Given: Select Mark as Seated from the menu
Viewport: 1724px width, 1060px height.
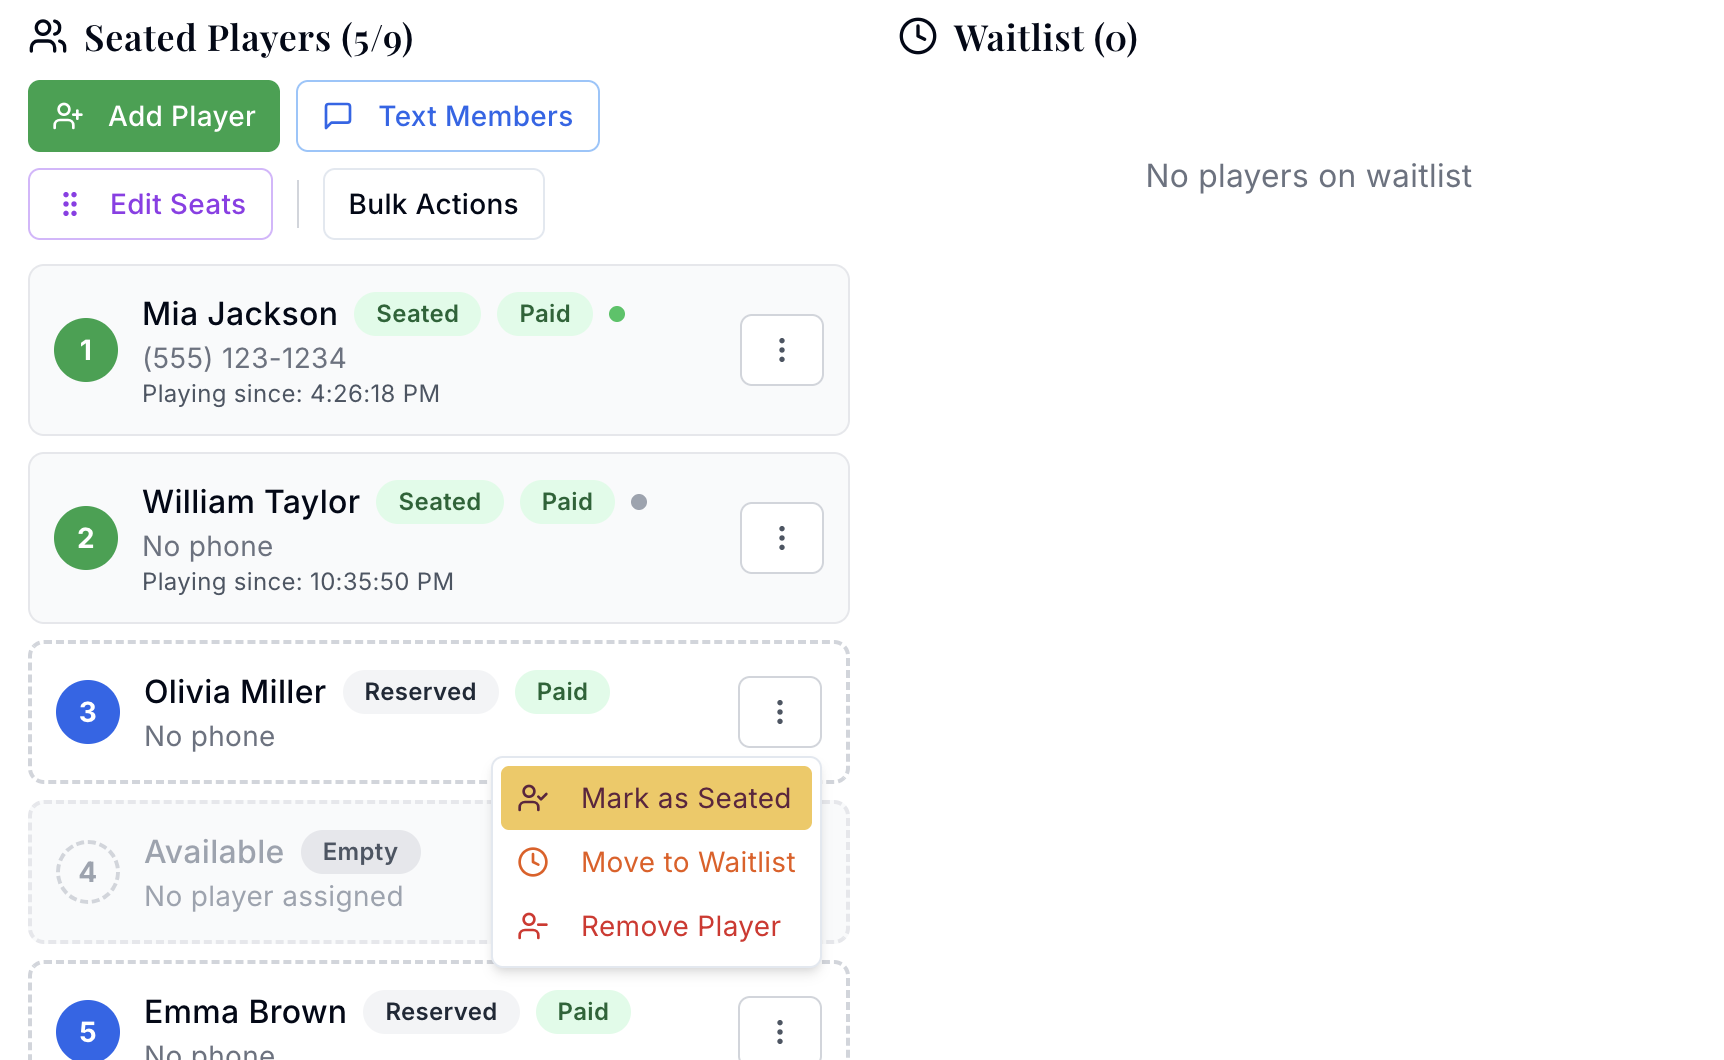Looking at the screenshot, I should coord(685,798).
